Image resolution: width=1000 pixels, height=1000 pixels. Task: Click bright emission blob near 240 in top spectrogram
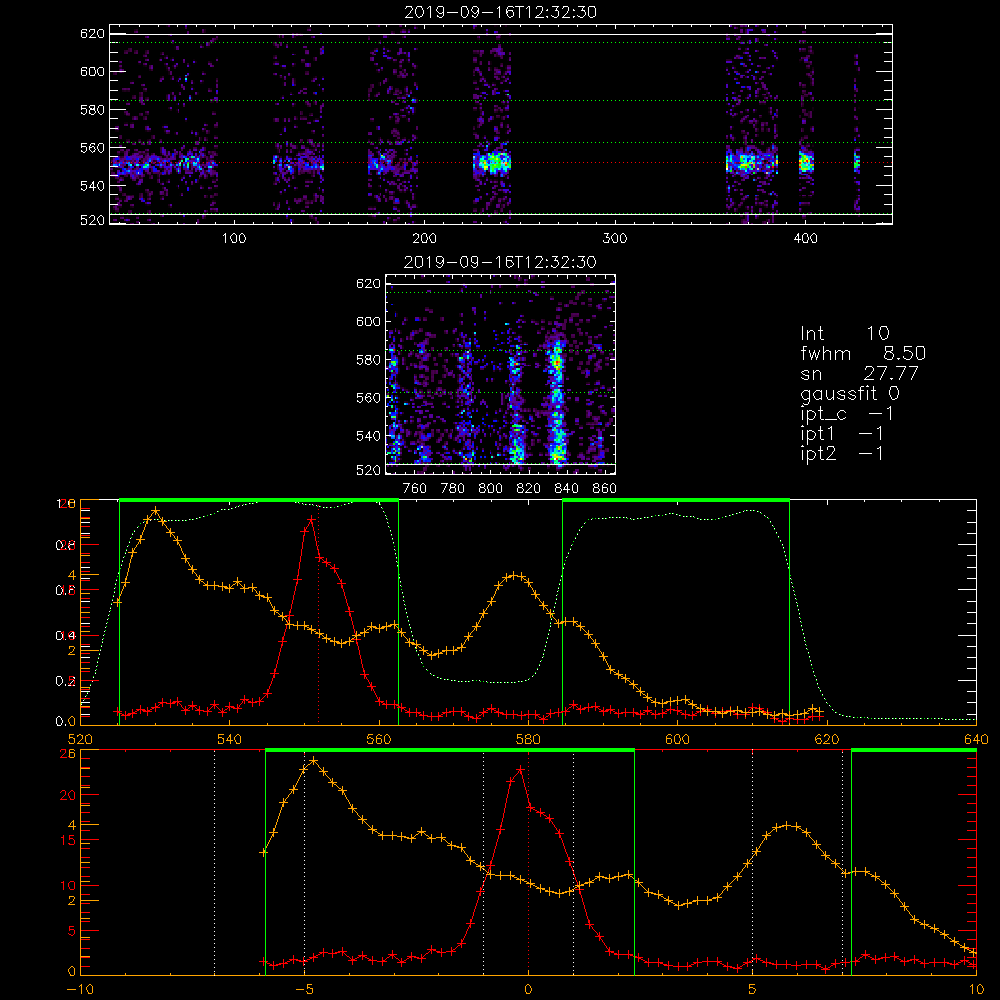[492, 162]
